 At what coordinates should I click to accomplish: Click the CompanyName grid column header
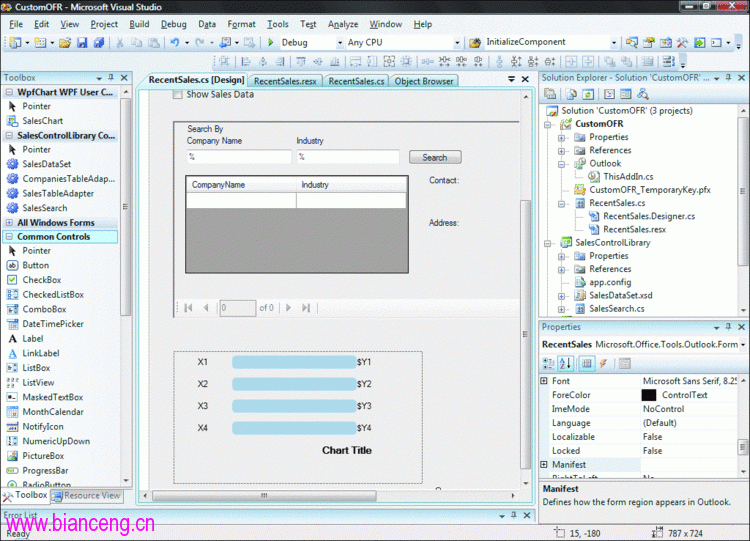click(x=242, y=185)
